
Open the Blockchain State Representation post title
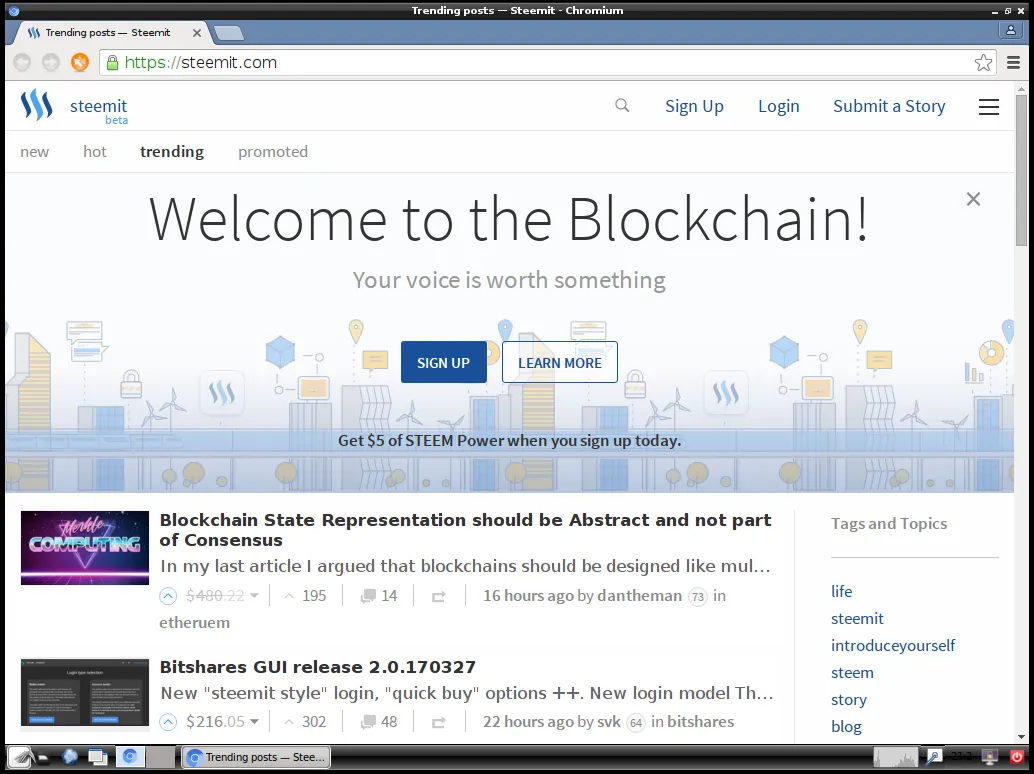465,530
